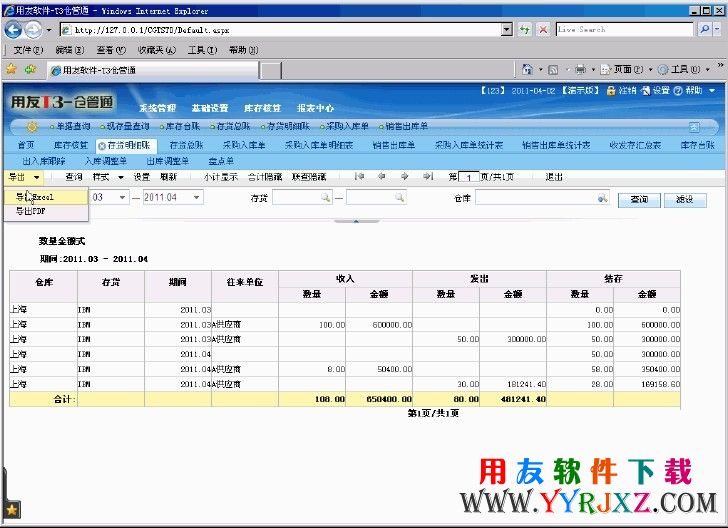Click 小计显示 subtotal display button
The image size is (728, 528).
(x=221, y=177)
